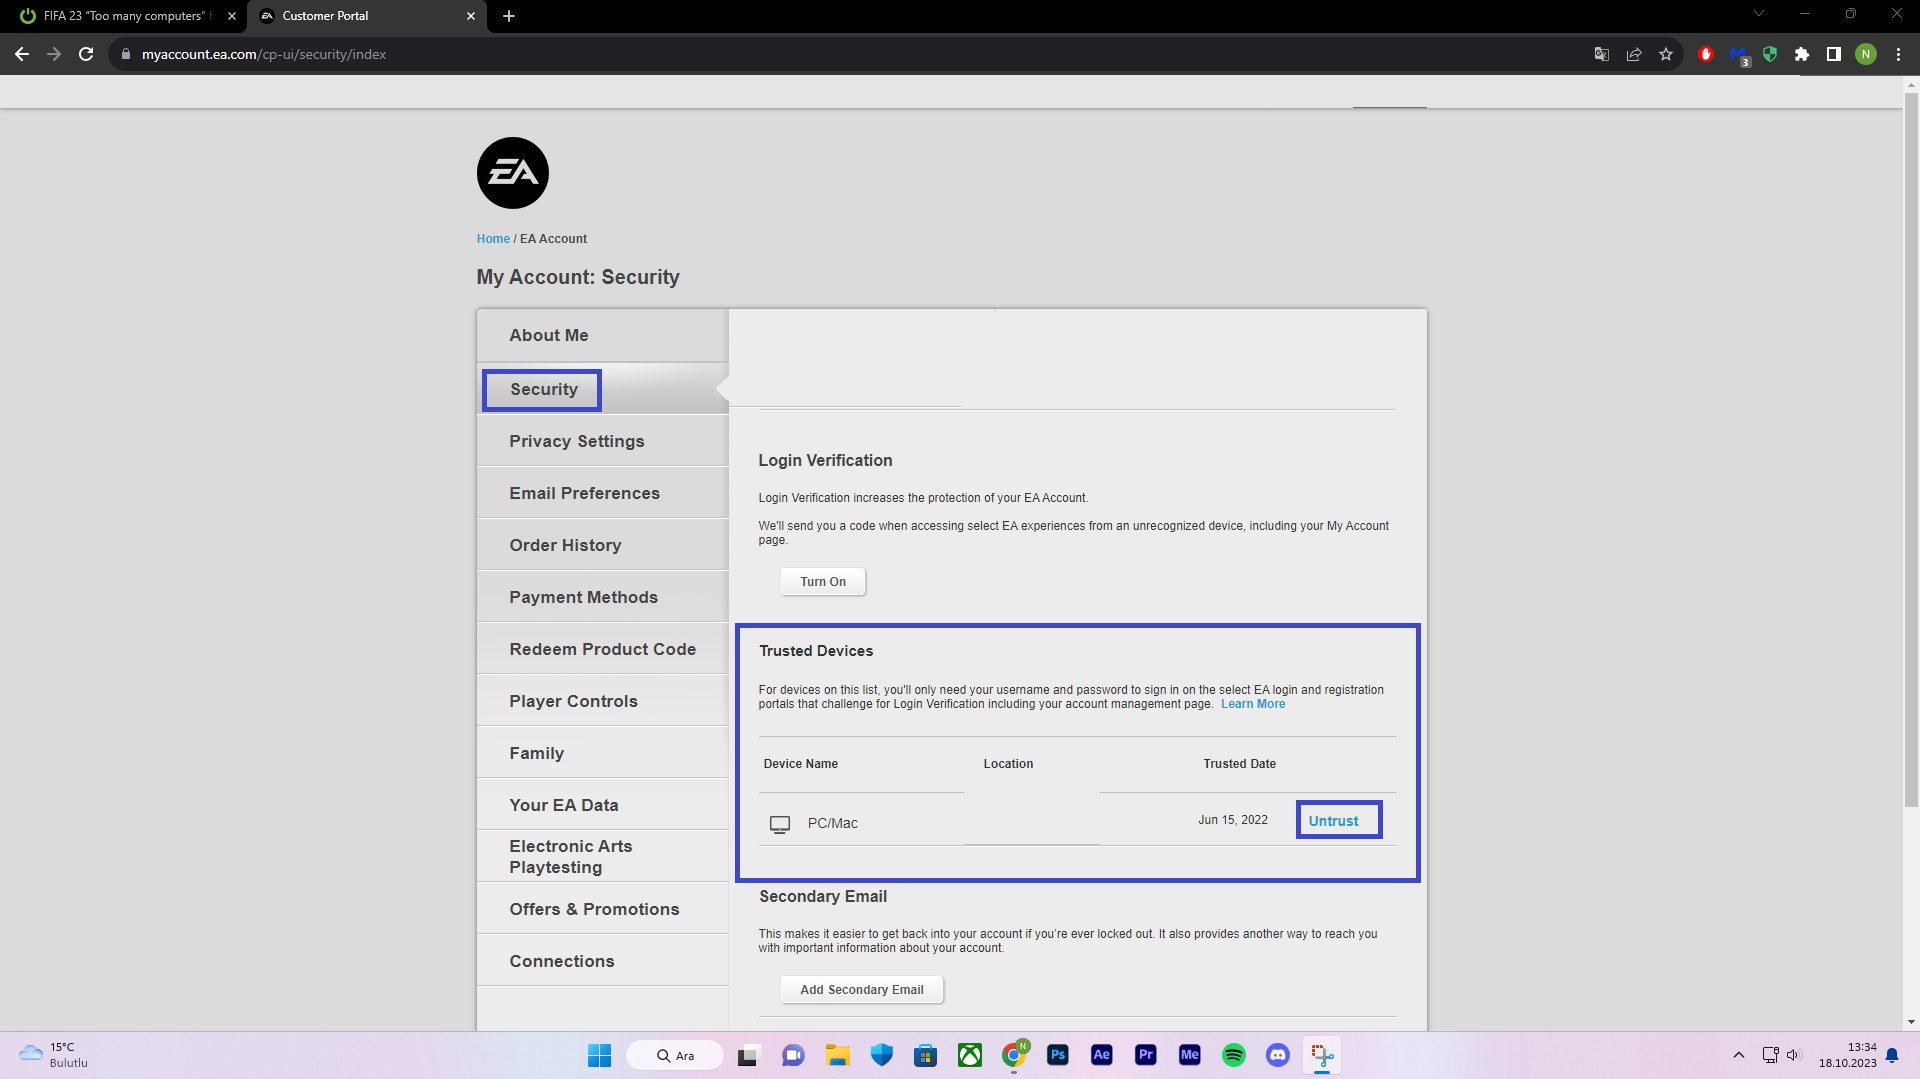The width and height of the screenshot is (1920, 1079).
Task: Go back in browser history
Action: point(22,54)
